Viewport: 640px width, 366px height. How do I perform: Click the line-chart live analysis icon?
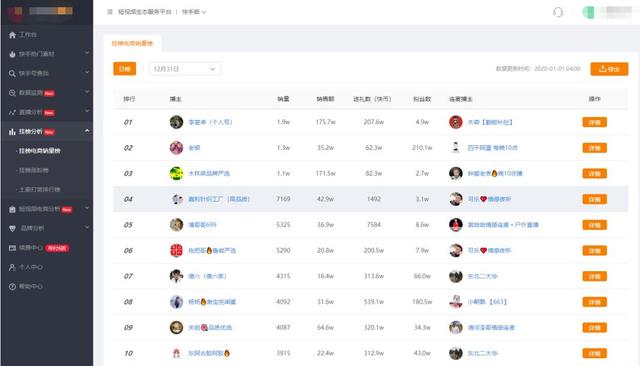click(12, 112)
